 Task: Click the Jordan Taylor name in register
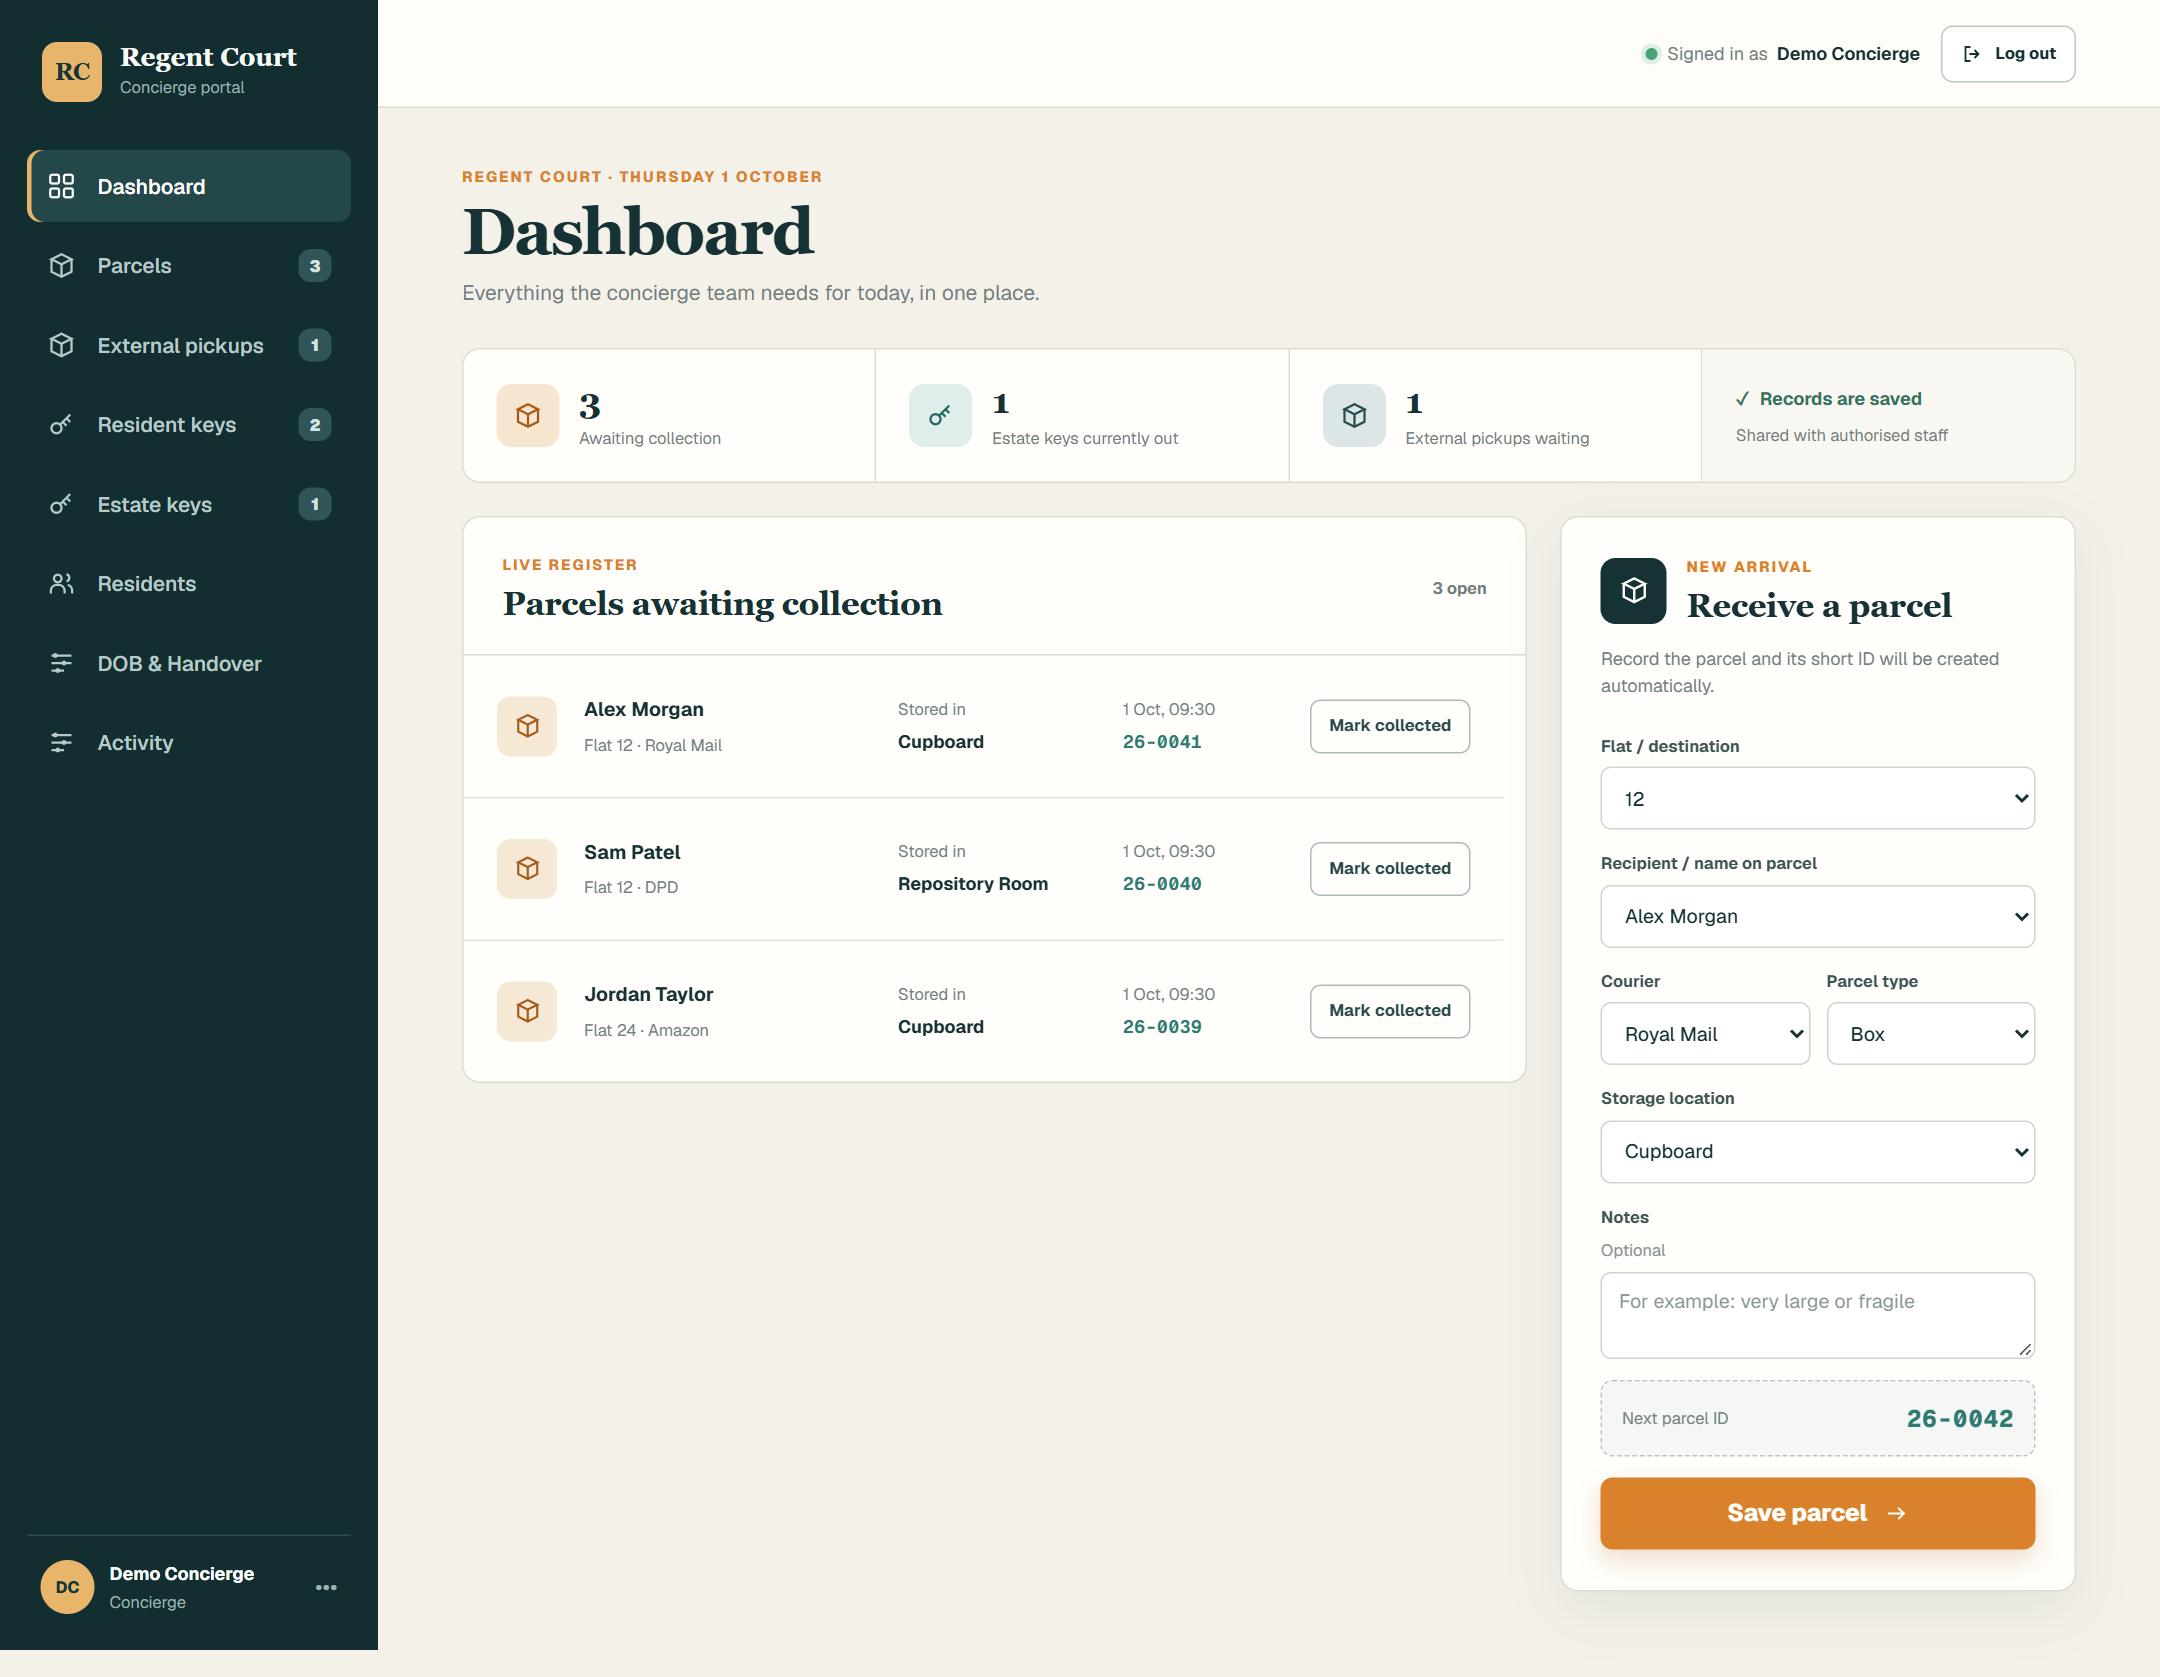pos(649,994)
